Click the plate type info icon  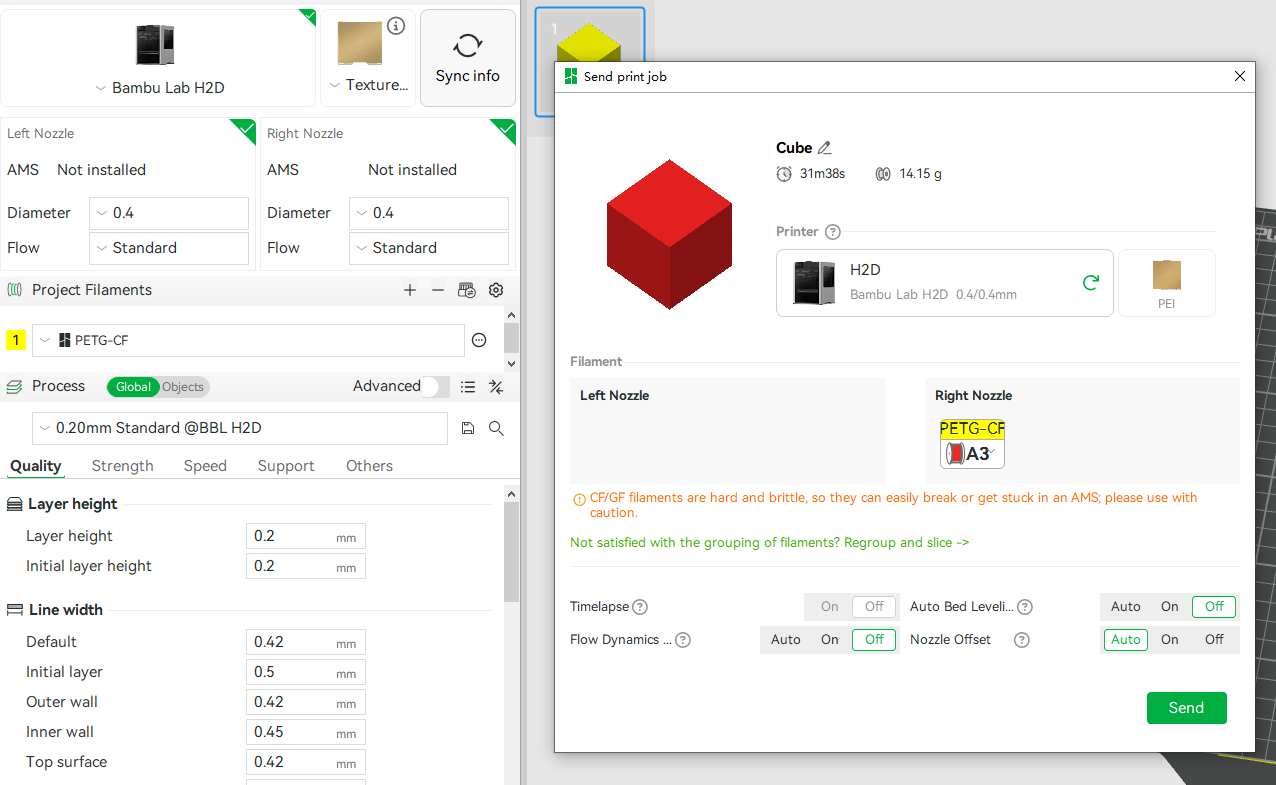396,25
